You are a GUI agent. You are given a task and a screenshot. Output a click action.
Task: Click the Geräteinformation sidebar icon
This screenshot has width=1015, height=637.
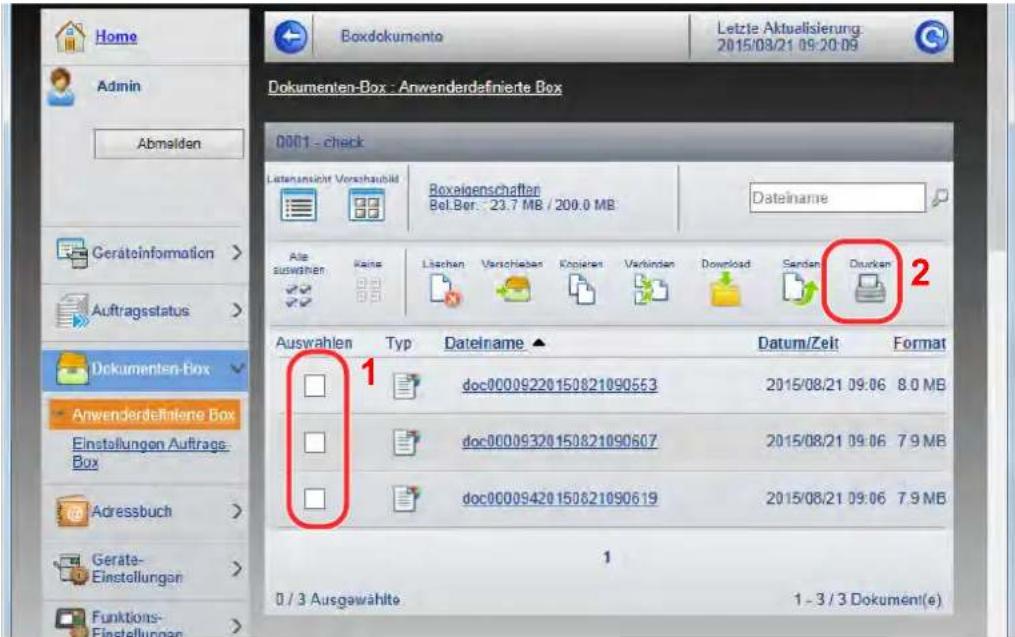pos(72,253)
